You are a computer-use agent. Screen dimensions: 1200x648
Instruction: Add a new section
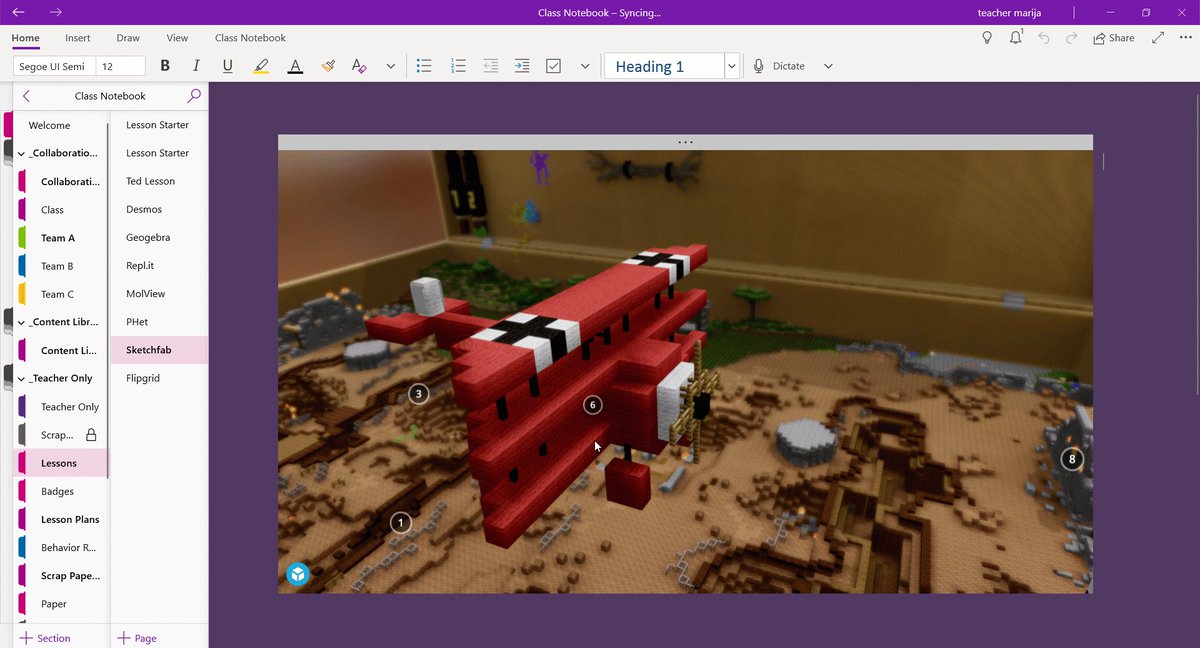[x=45, y=638]
